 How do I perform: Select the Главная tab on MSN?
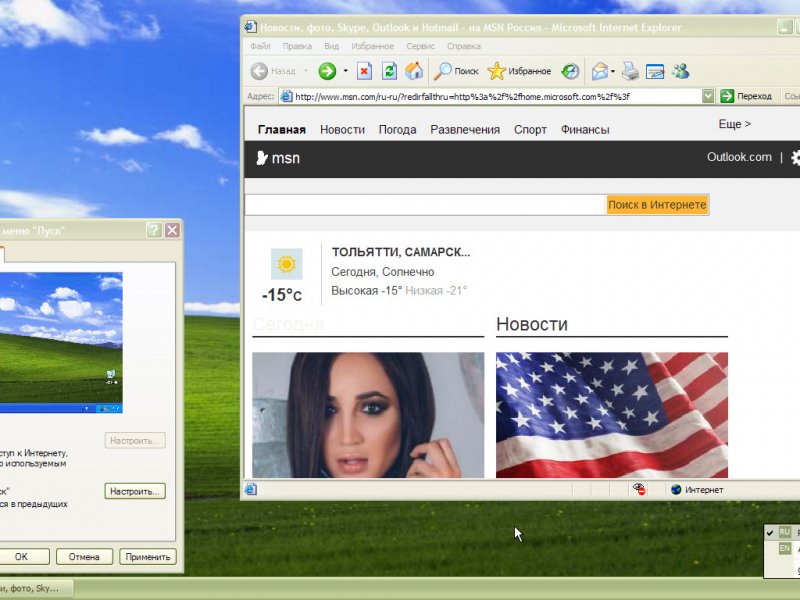[282, 130]
